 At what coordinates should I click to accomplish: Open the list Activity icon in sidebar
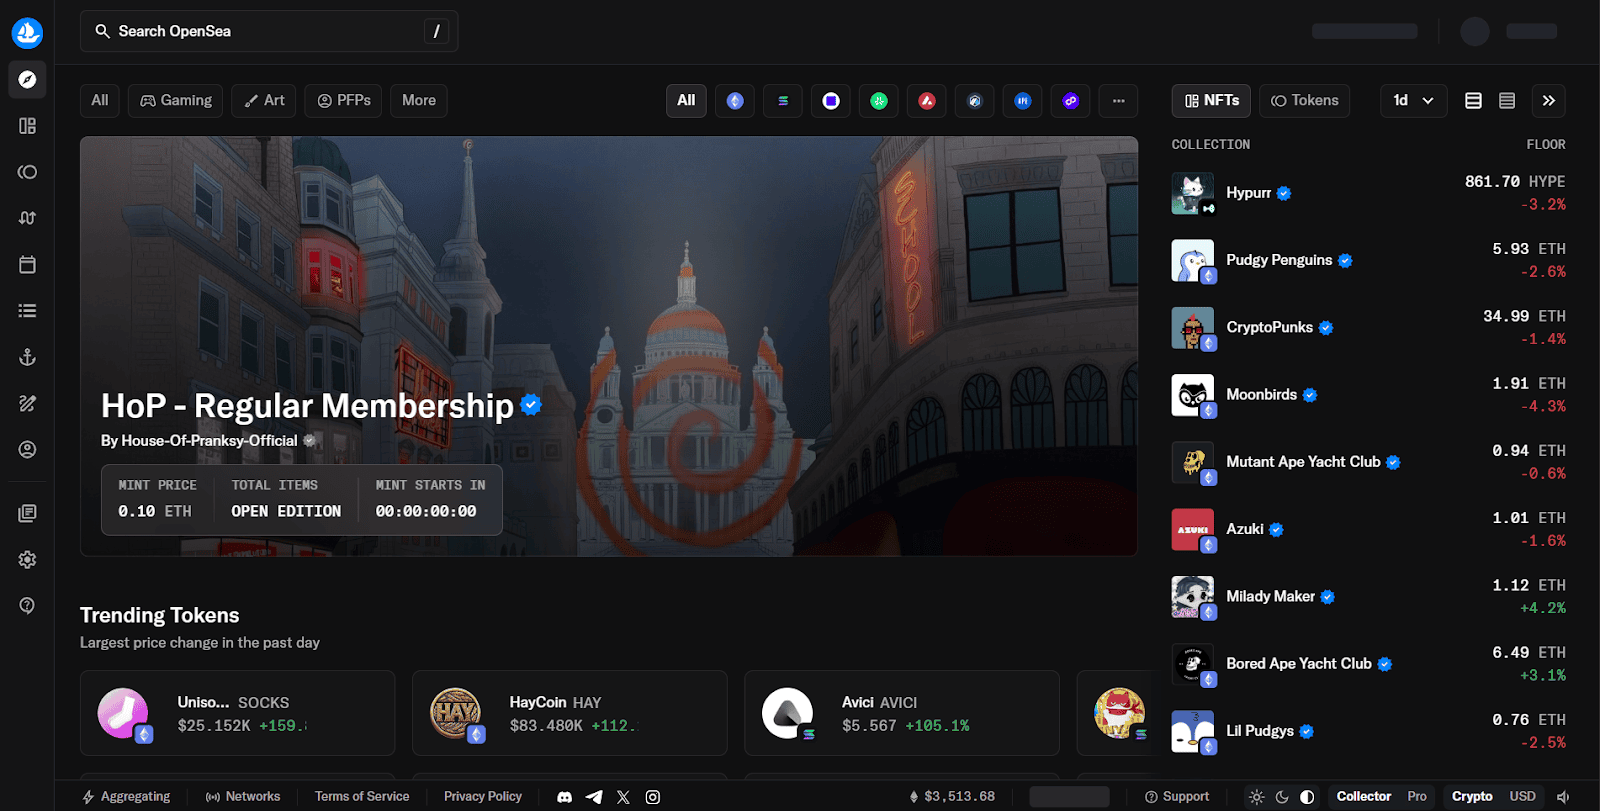coord(27,311)
